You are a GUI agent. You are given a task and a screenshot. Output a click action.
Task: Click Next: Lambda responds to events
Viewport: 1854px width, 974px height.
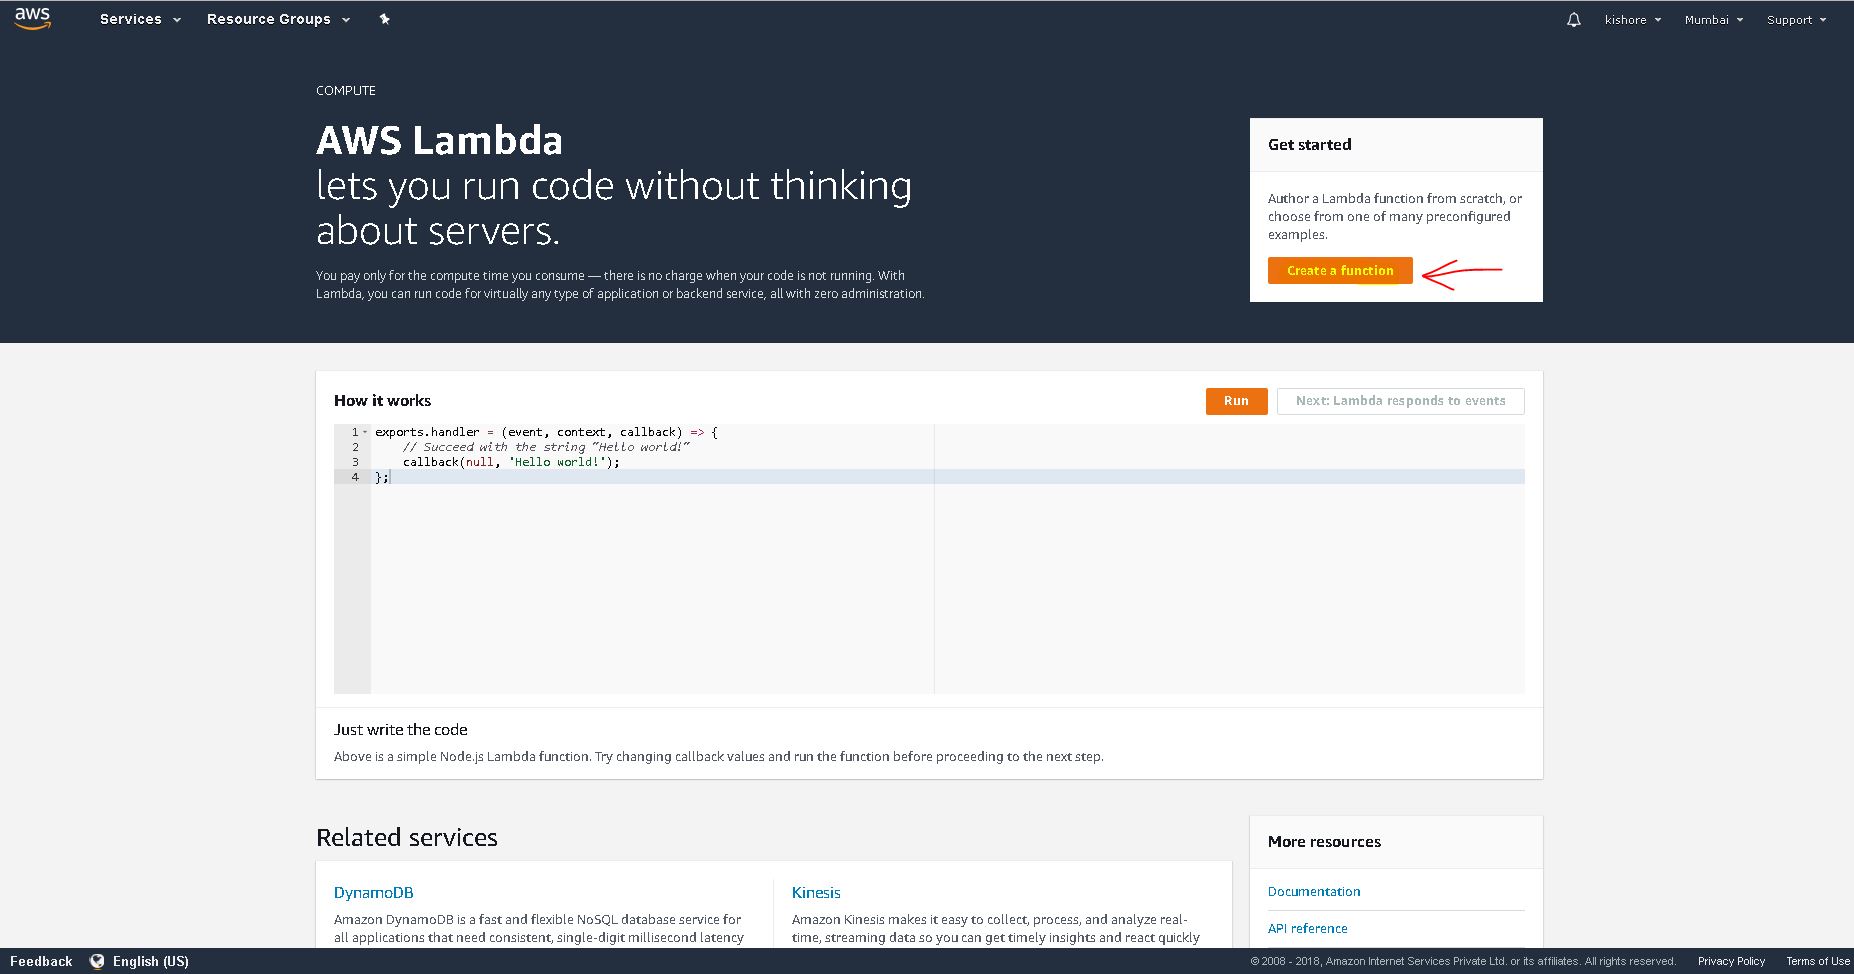point(1400,401)
